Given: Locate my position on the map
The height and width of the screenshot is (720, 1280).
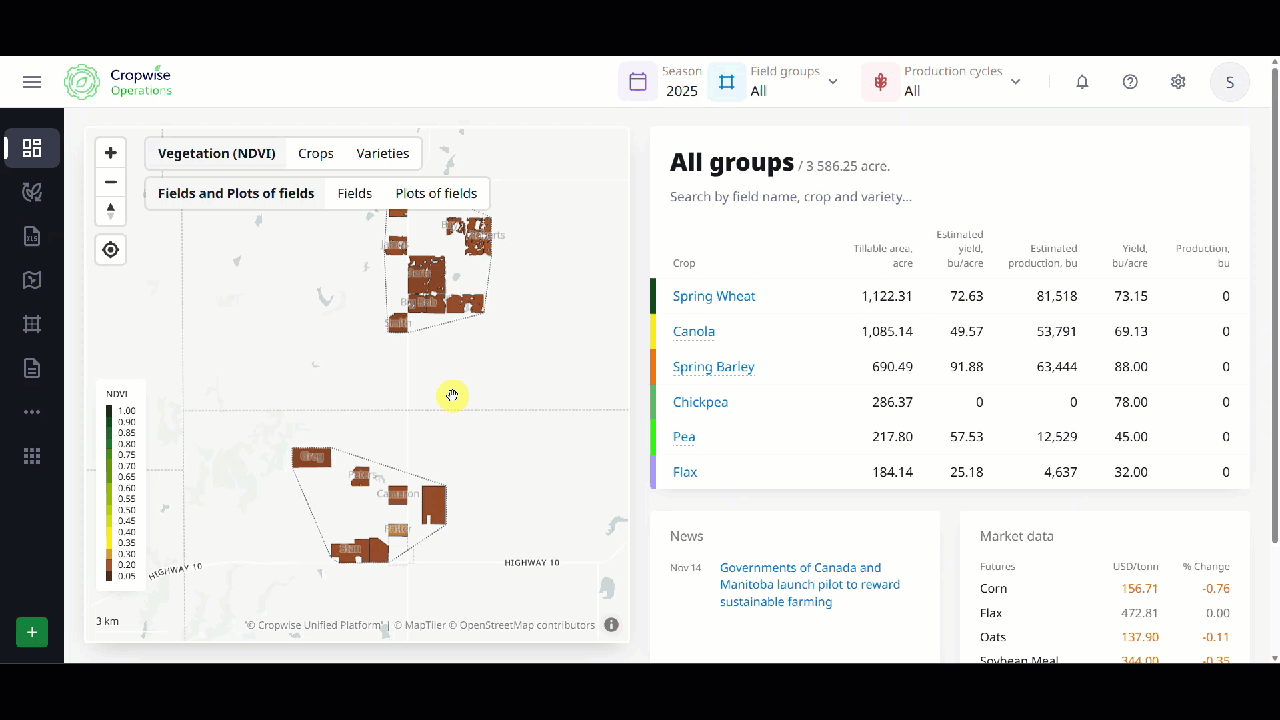Looking at the screenshot, I should coord(111,250).
